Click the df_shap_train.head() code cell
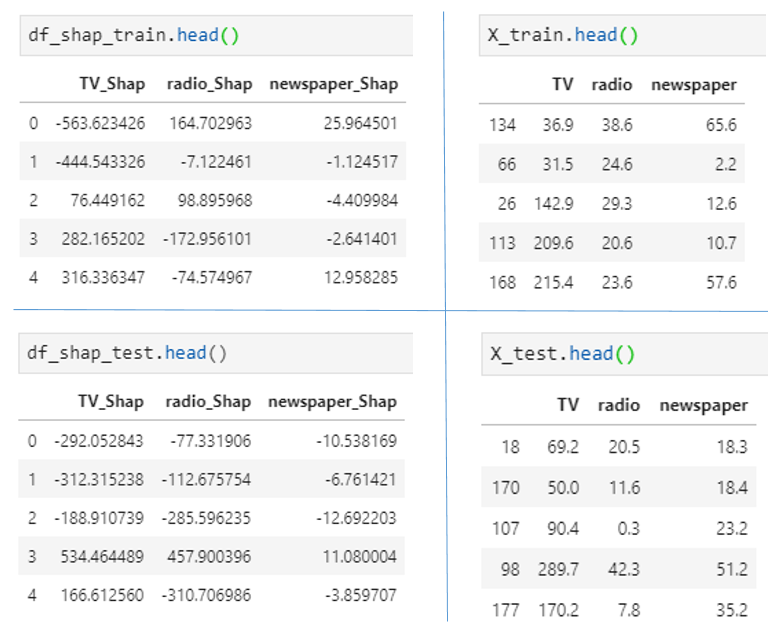 pyautogui.click(x=214, y=36)
